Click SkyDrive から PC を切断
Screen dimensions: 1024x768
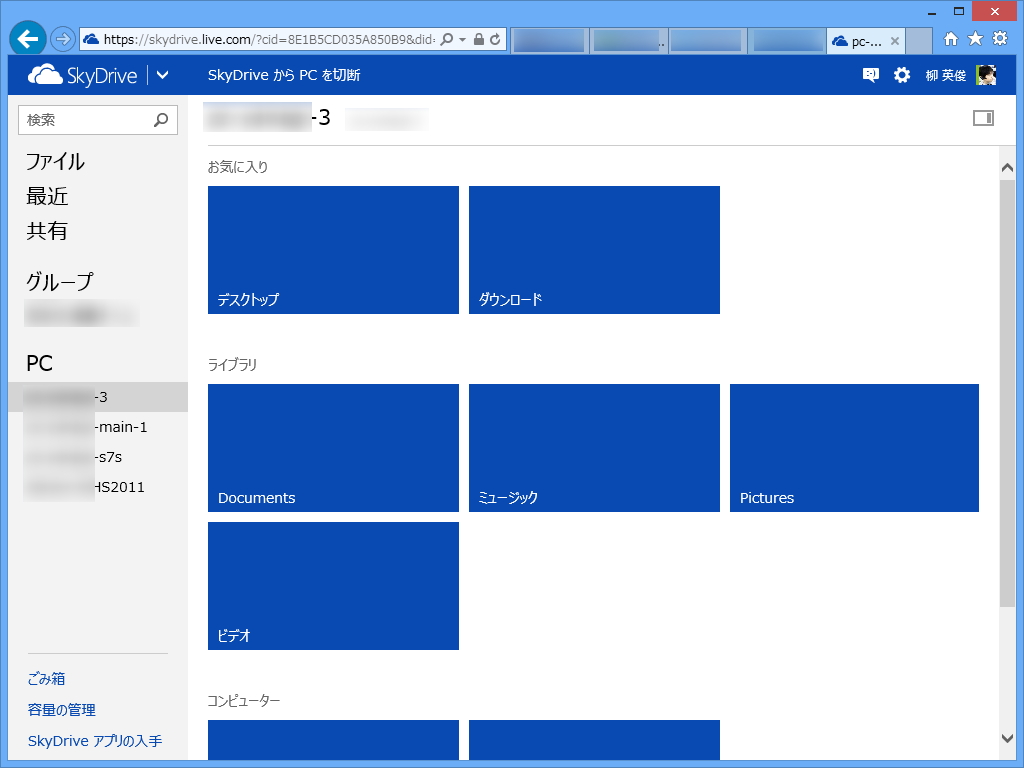[x=283, y=74]
